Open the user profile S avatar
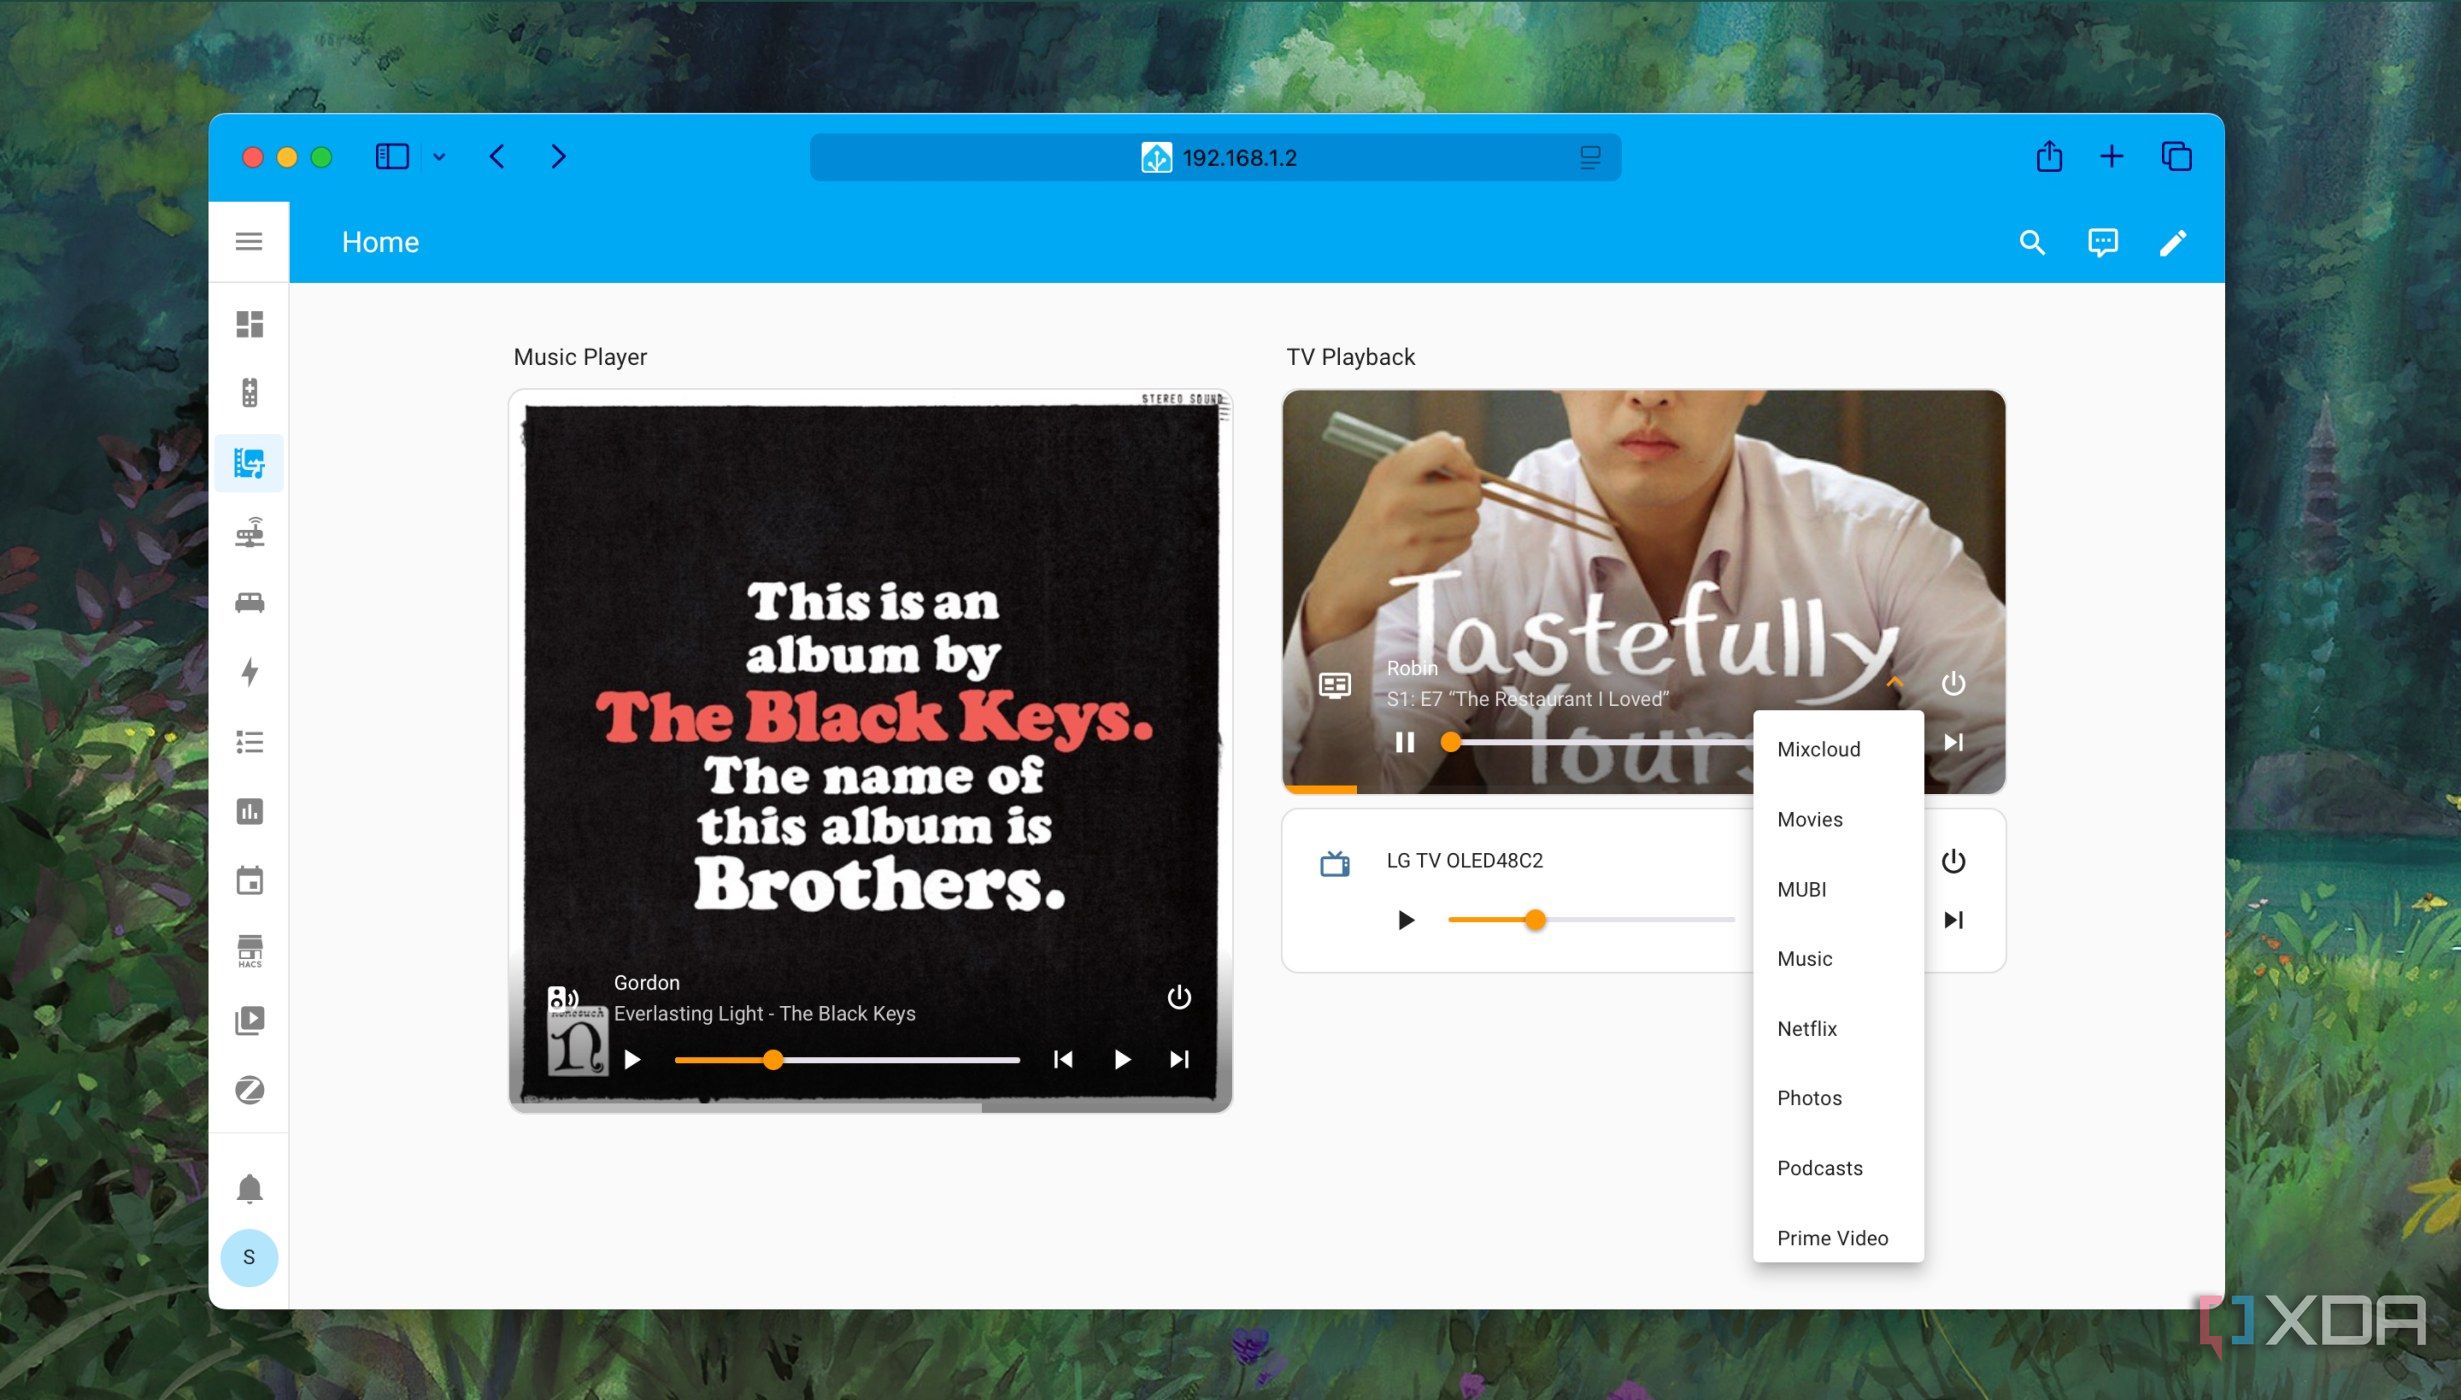 click(249, 1258)
